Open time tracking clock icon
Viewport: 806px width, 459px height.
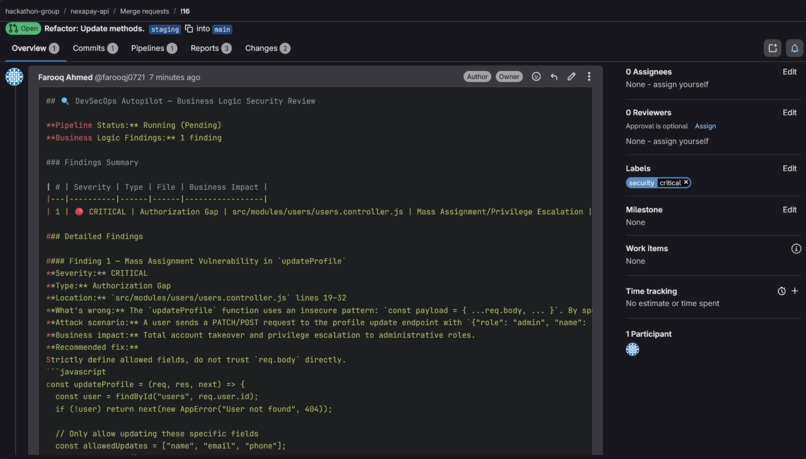click(781, 291)
